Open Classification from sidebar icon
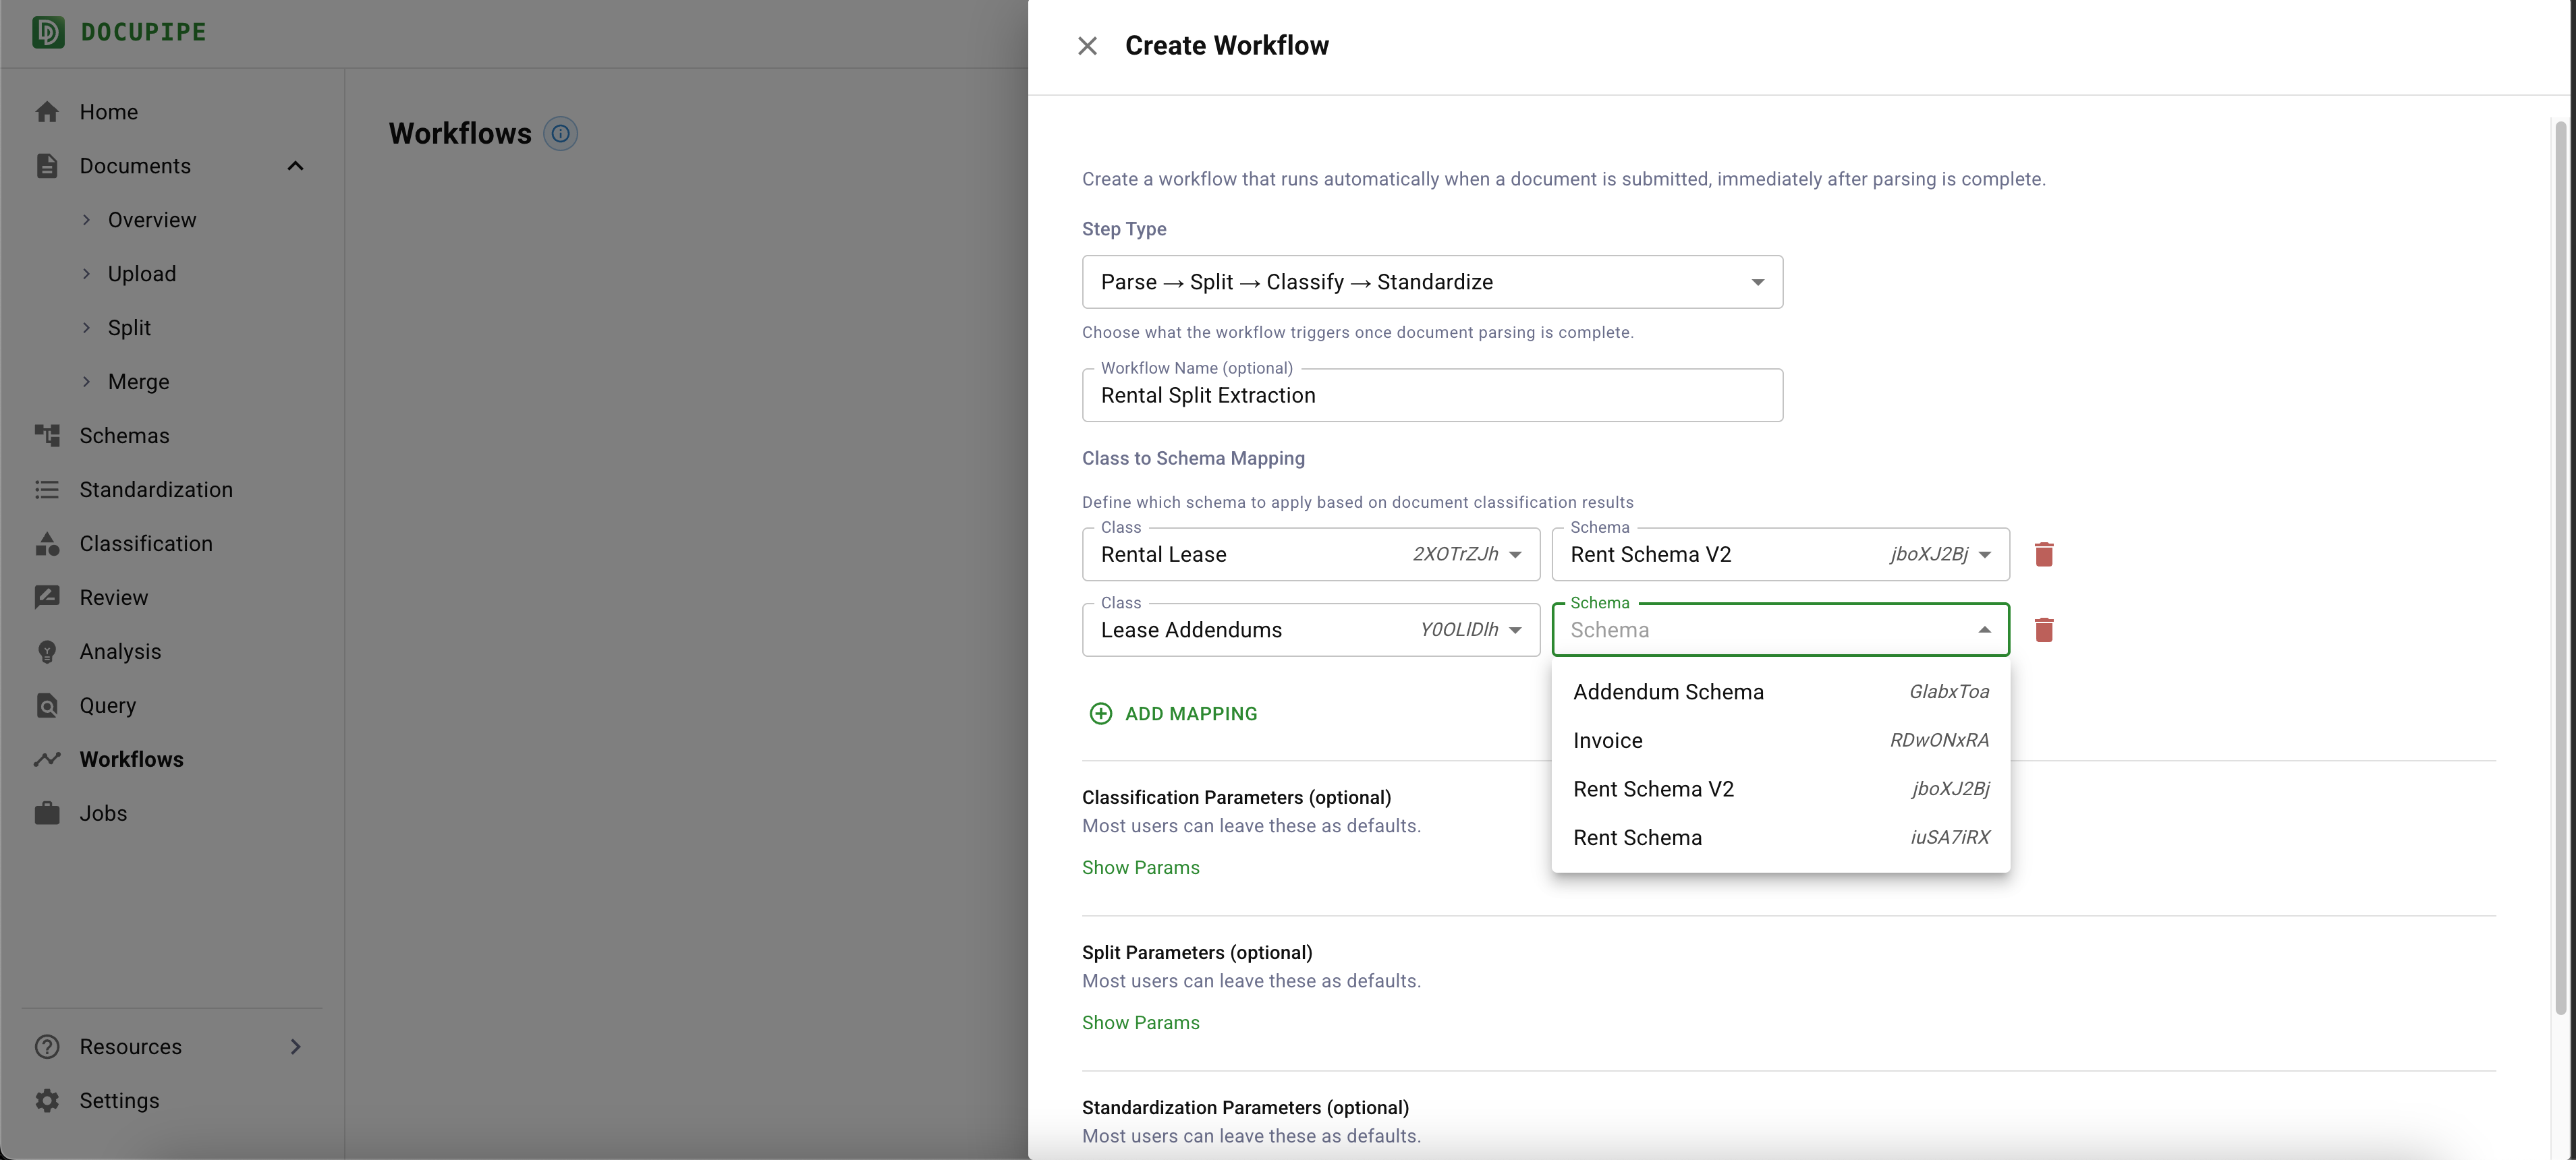The image size is (2576, 1160). point(47,544)
